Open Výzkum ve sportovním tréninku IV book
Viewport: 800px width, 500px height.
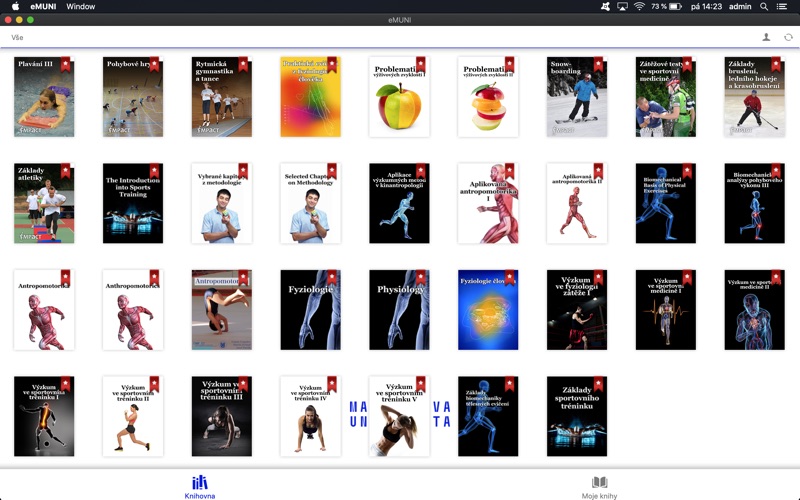(310, 416)
